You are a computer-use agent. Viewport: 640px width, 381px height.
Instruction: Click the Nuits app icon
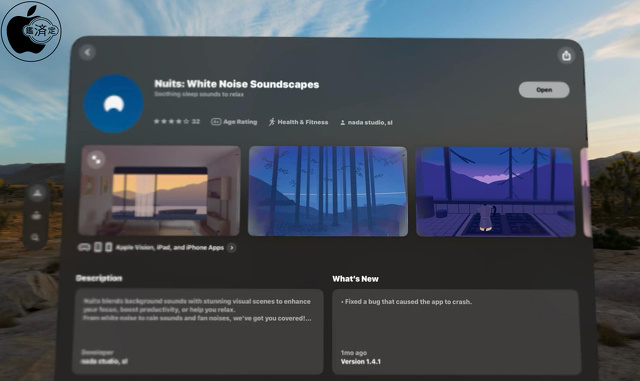113,104
